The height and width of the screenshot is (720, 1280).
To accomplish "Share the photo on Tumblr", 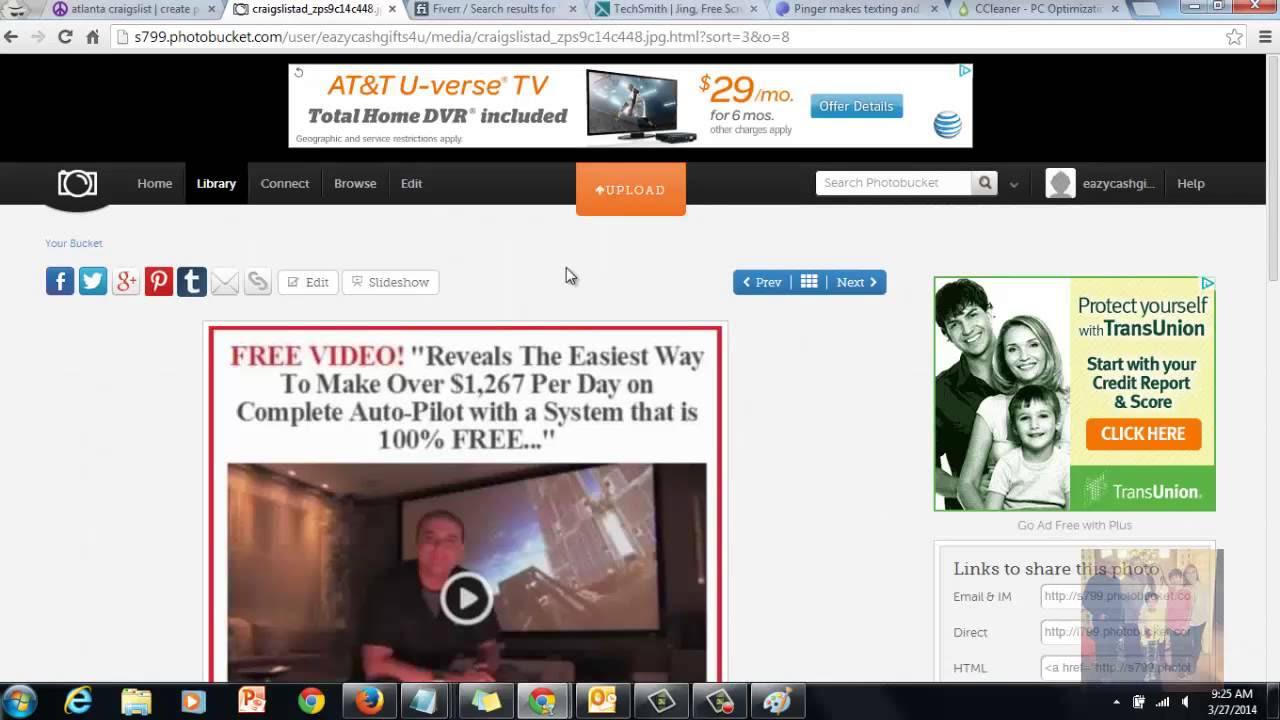I will click(x=192, y=281).
